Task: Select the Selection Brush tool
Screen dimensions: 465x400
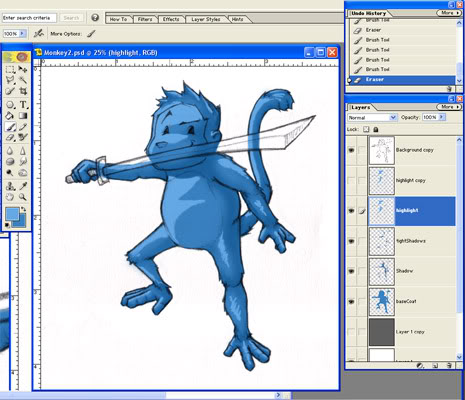Action: point(10,91)
